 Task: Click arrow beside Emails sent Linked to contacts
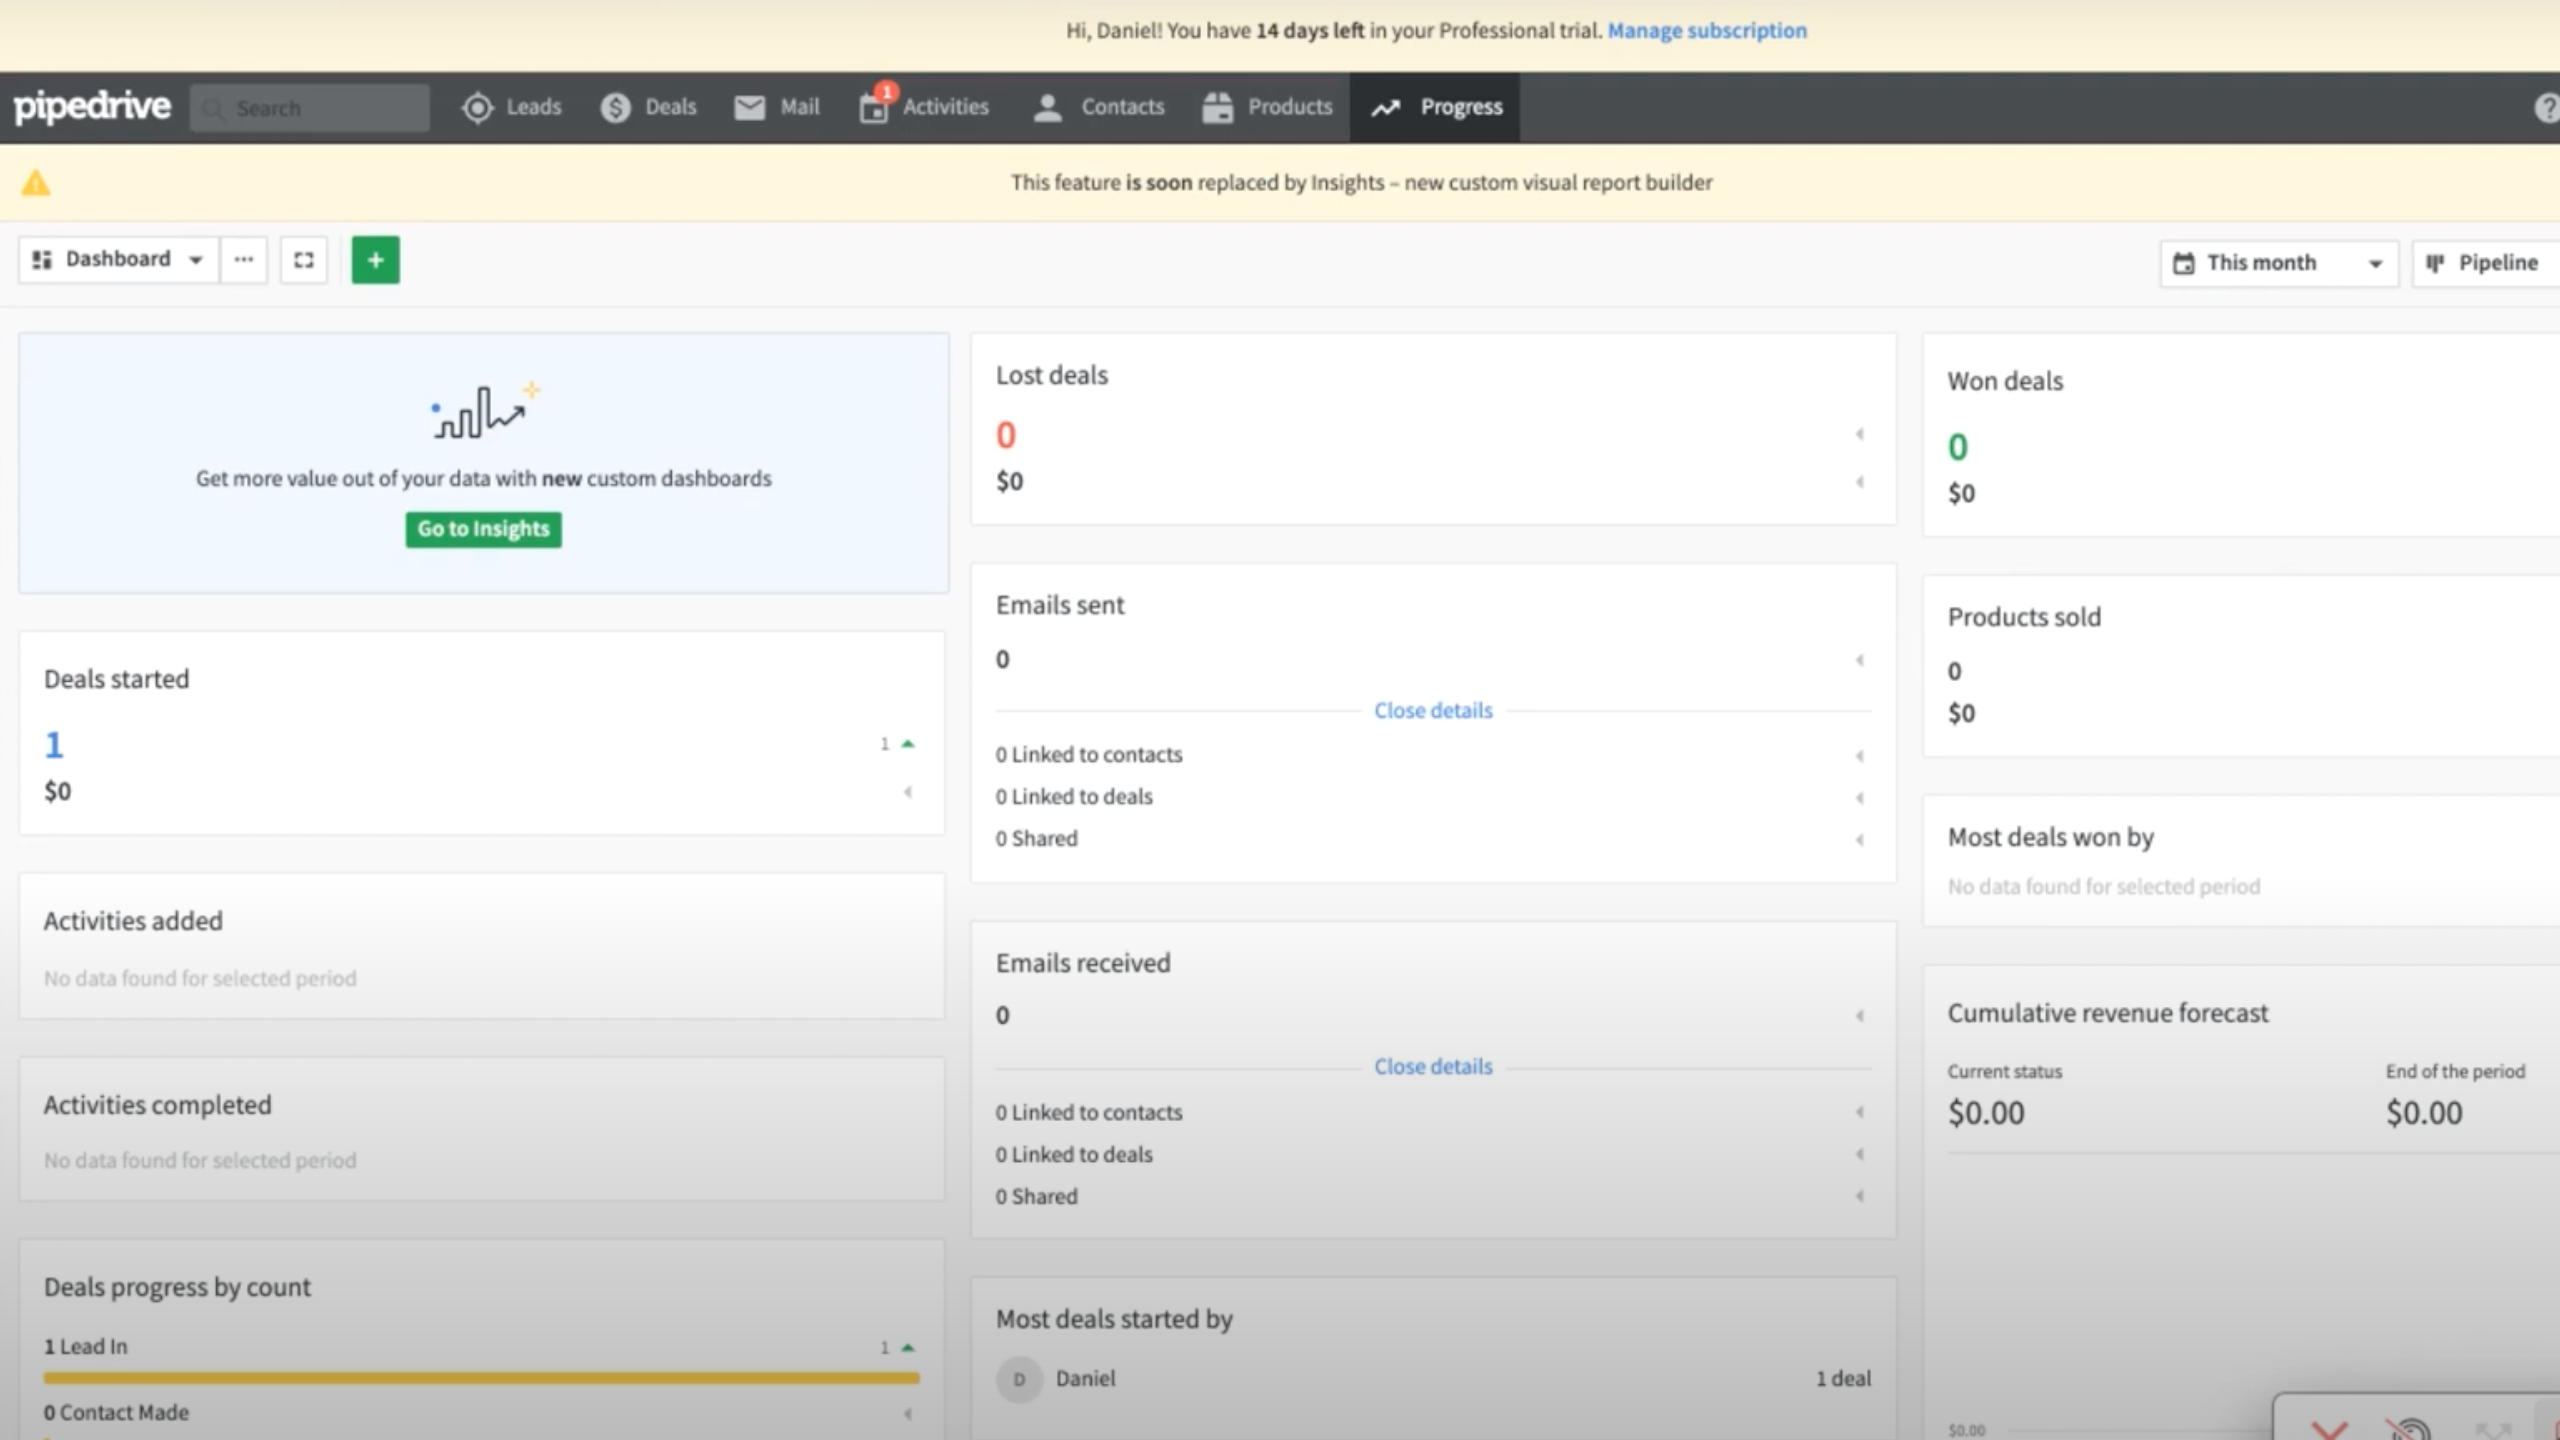[x=1860, y=756]
